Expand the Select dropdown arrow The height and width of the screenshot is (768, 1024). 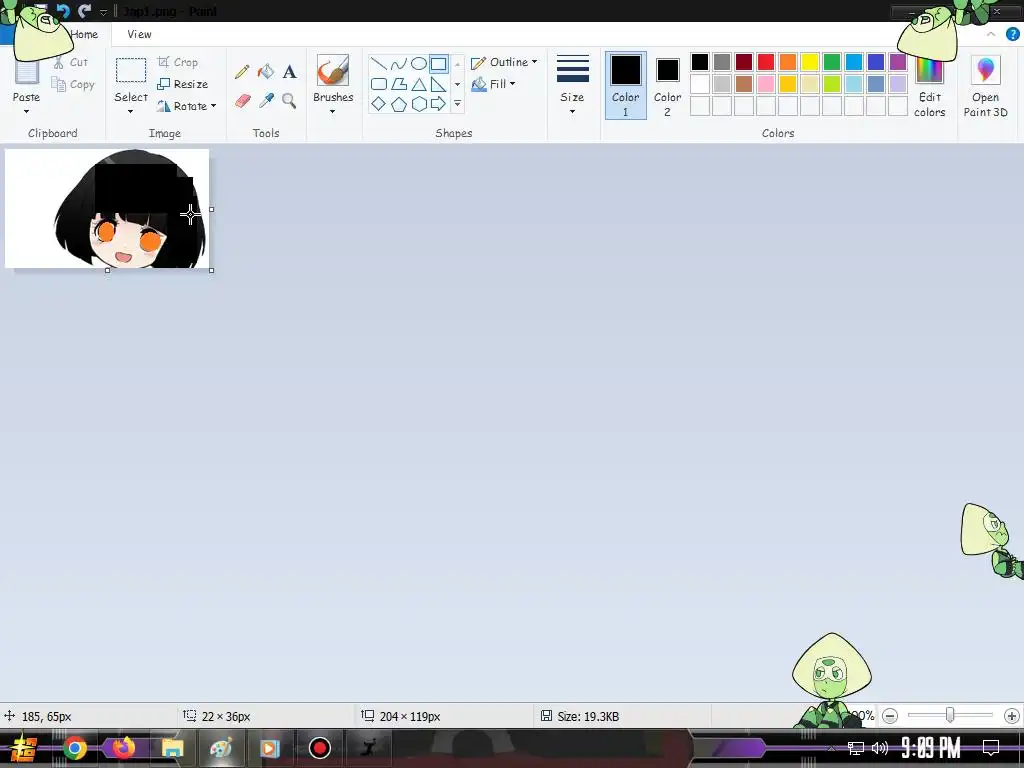click(x=131, y=112)
